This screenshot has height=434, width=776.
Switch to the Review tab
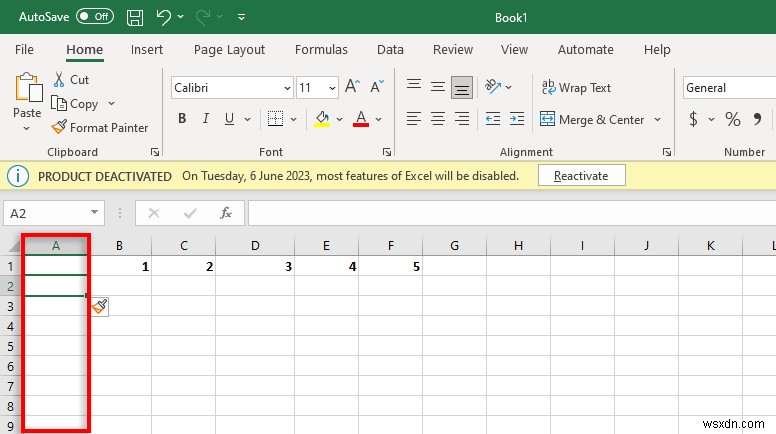click(453, 49)
